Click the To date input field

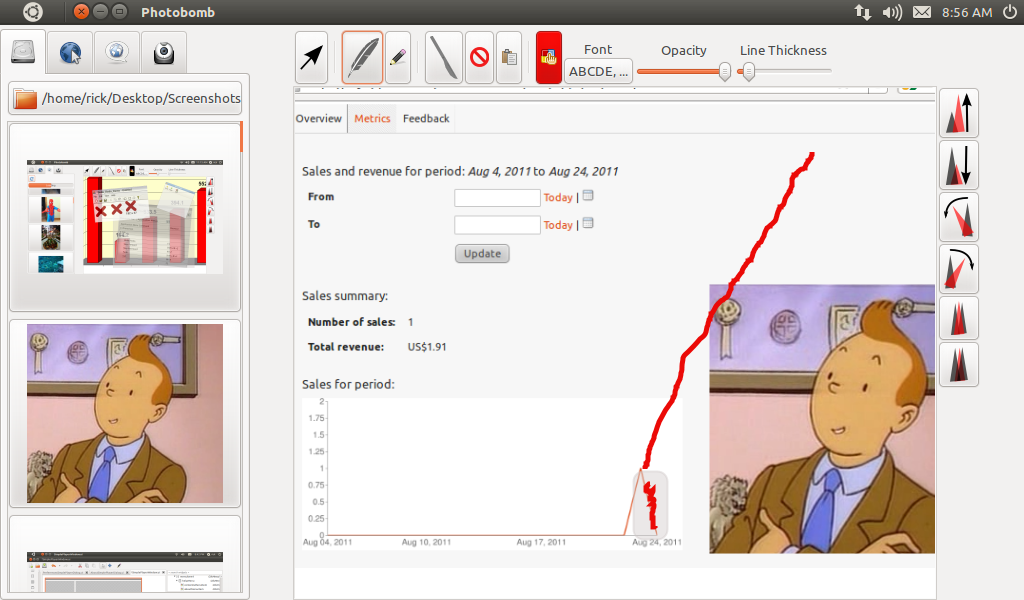497,225
